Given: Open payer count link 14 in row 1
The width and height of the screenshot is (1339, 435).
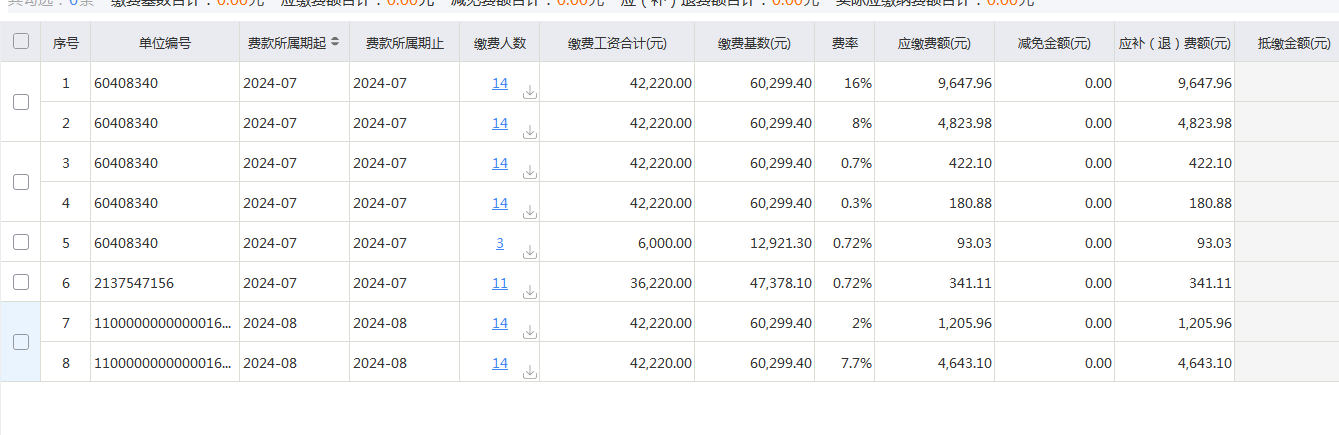Looking at the screenshot, I should pyautogui.click(x=500, y=83).
